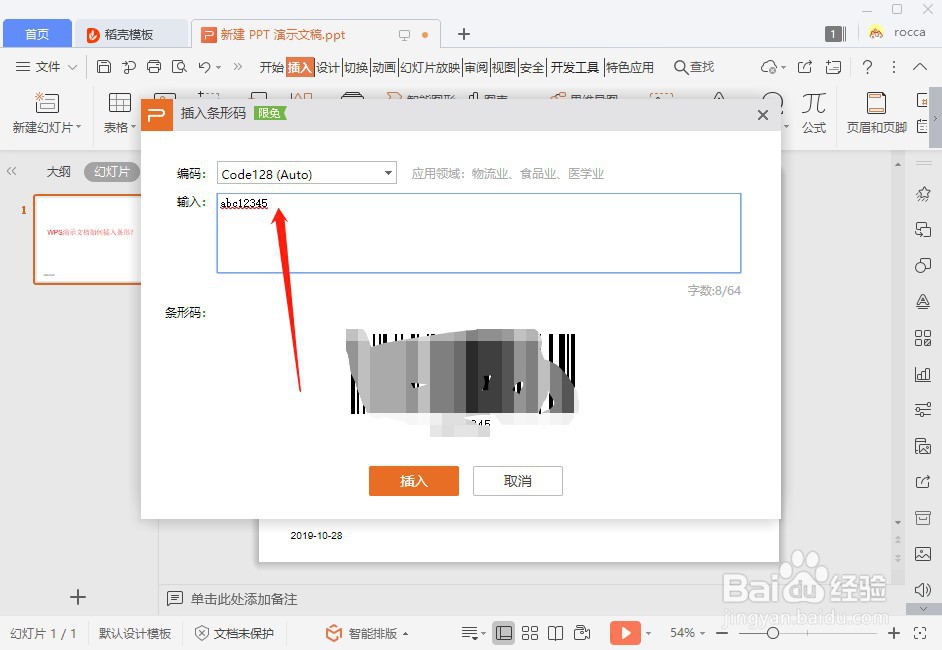Zoom out with the minus button
The width and height of the screenshot is (942, 650).
click(x=722, y=633)
